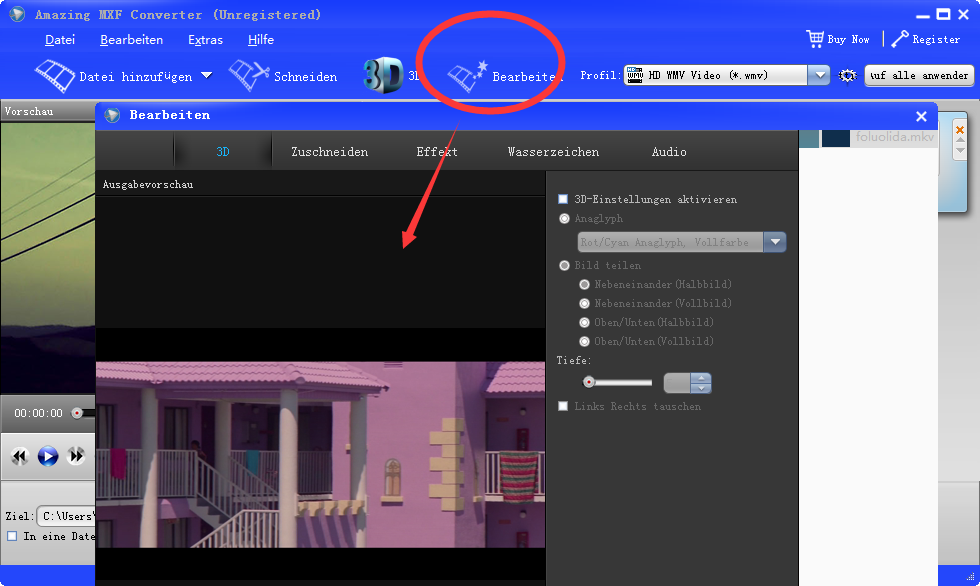This screenshot has height=586, width=980.
Task: Click the Register key icon
Action: tap(900, 39)
